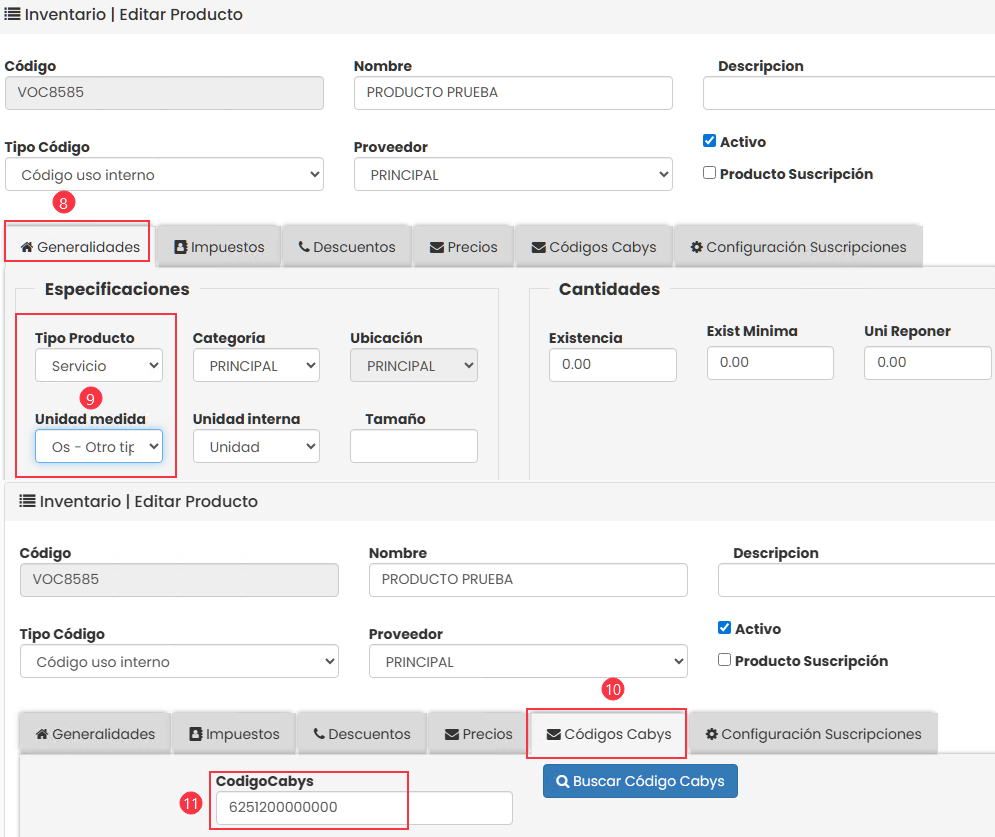Click the gear icon of Configuración Suscripciones in the top form
The width and height of the screenshot is (995, 837).
pyautogui.click(x=696, y=247)
